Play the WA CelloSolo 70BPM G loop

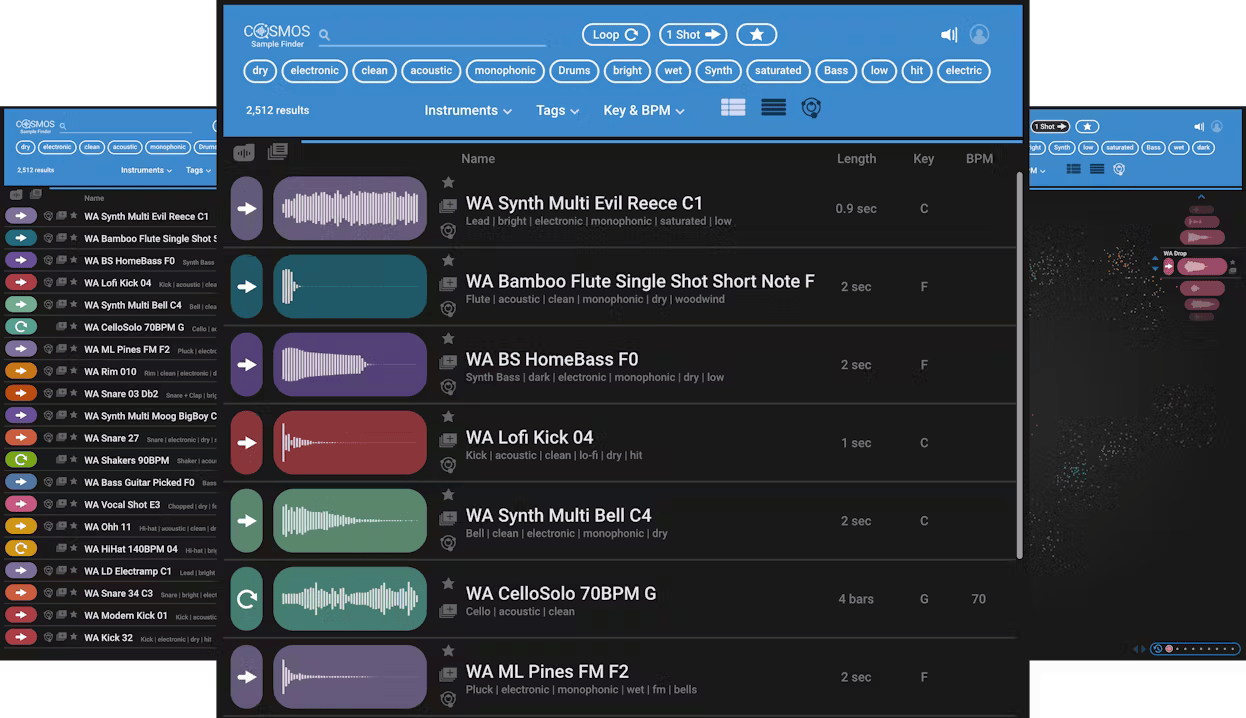247,599
